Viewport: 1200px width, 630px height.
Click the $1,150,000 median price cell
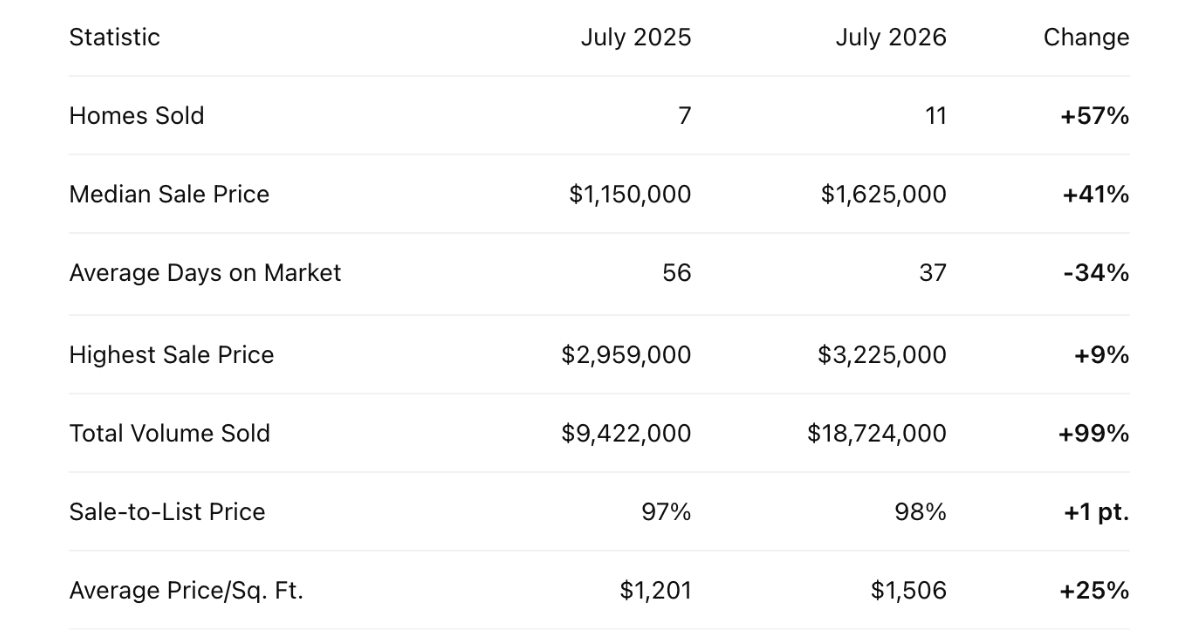[x=630, y=194]
